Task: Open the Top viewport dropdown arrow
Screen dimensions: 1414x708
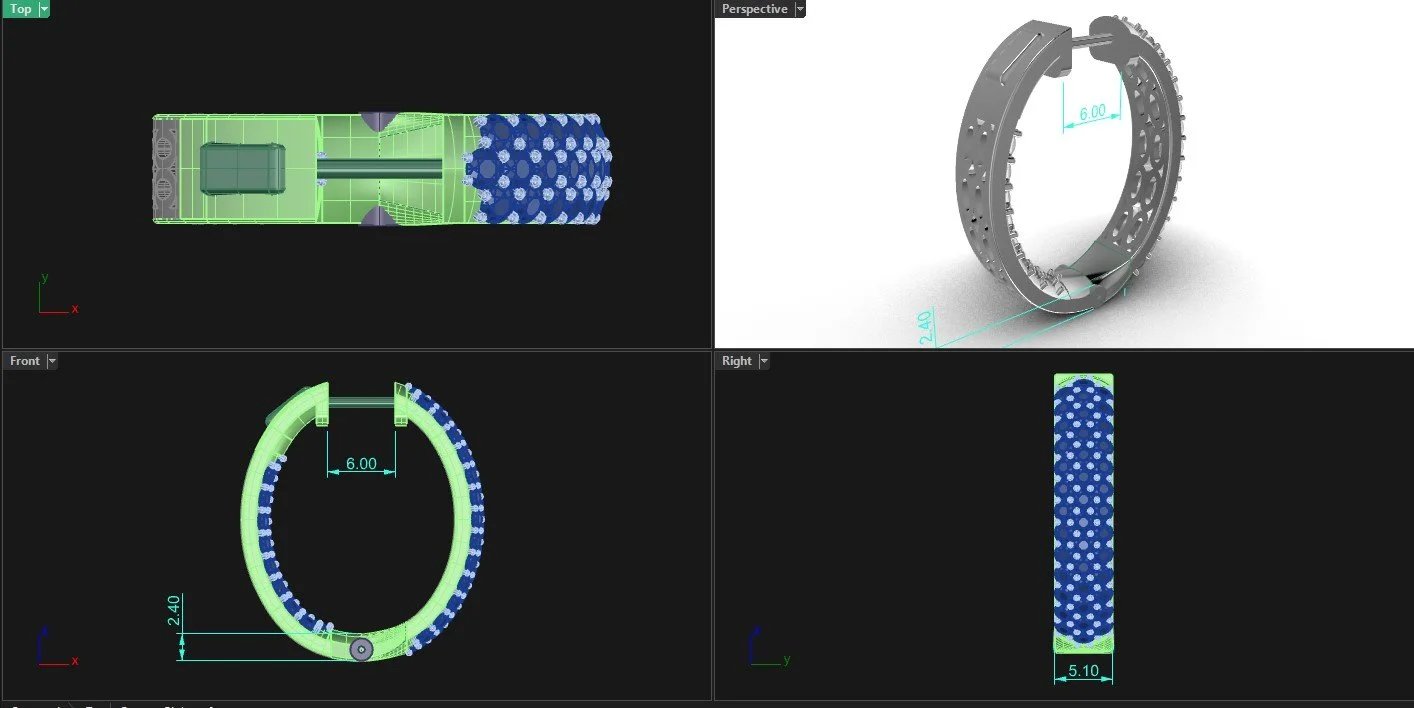Action: 44,9
